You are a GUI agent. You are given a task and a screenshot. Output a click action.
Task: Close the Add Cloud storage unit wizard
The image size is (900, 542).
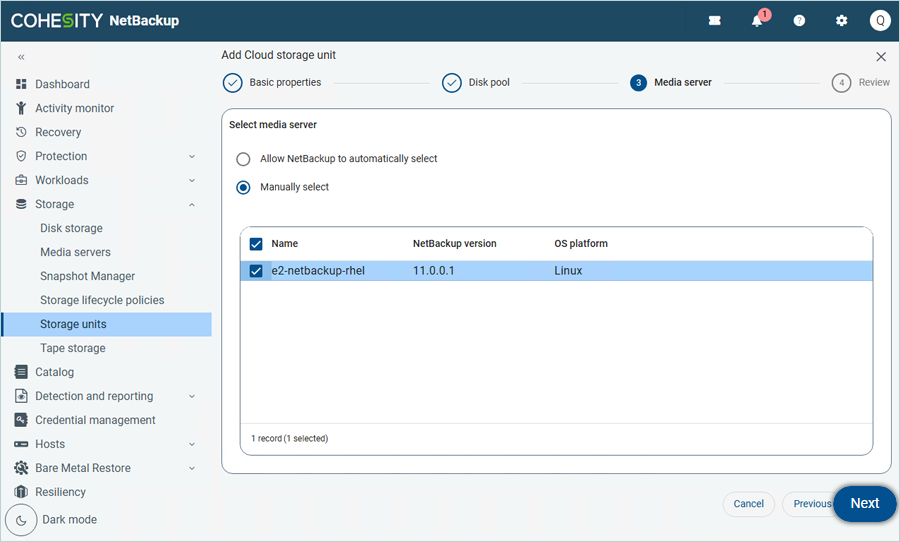(x=881, y=57)
